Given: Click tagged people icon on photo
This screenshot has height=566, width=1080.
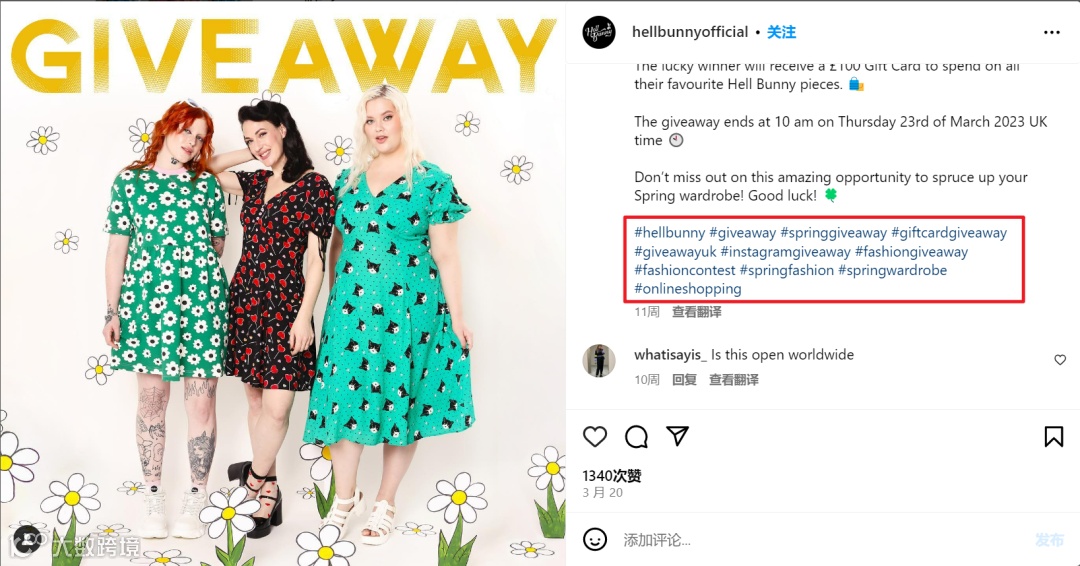Looking at the screenshot, I should (x=27, y=541).
